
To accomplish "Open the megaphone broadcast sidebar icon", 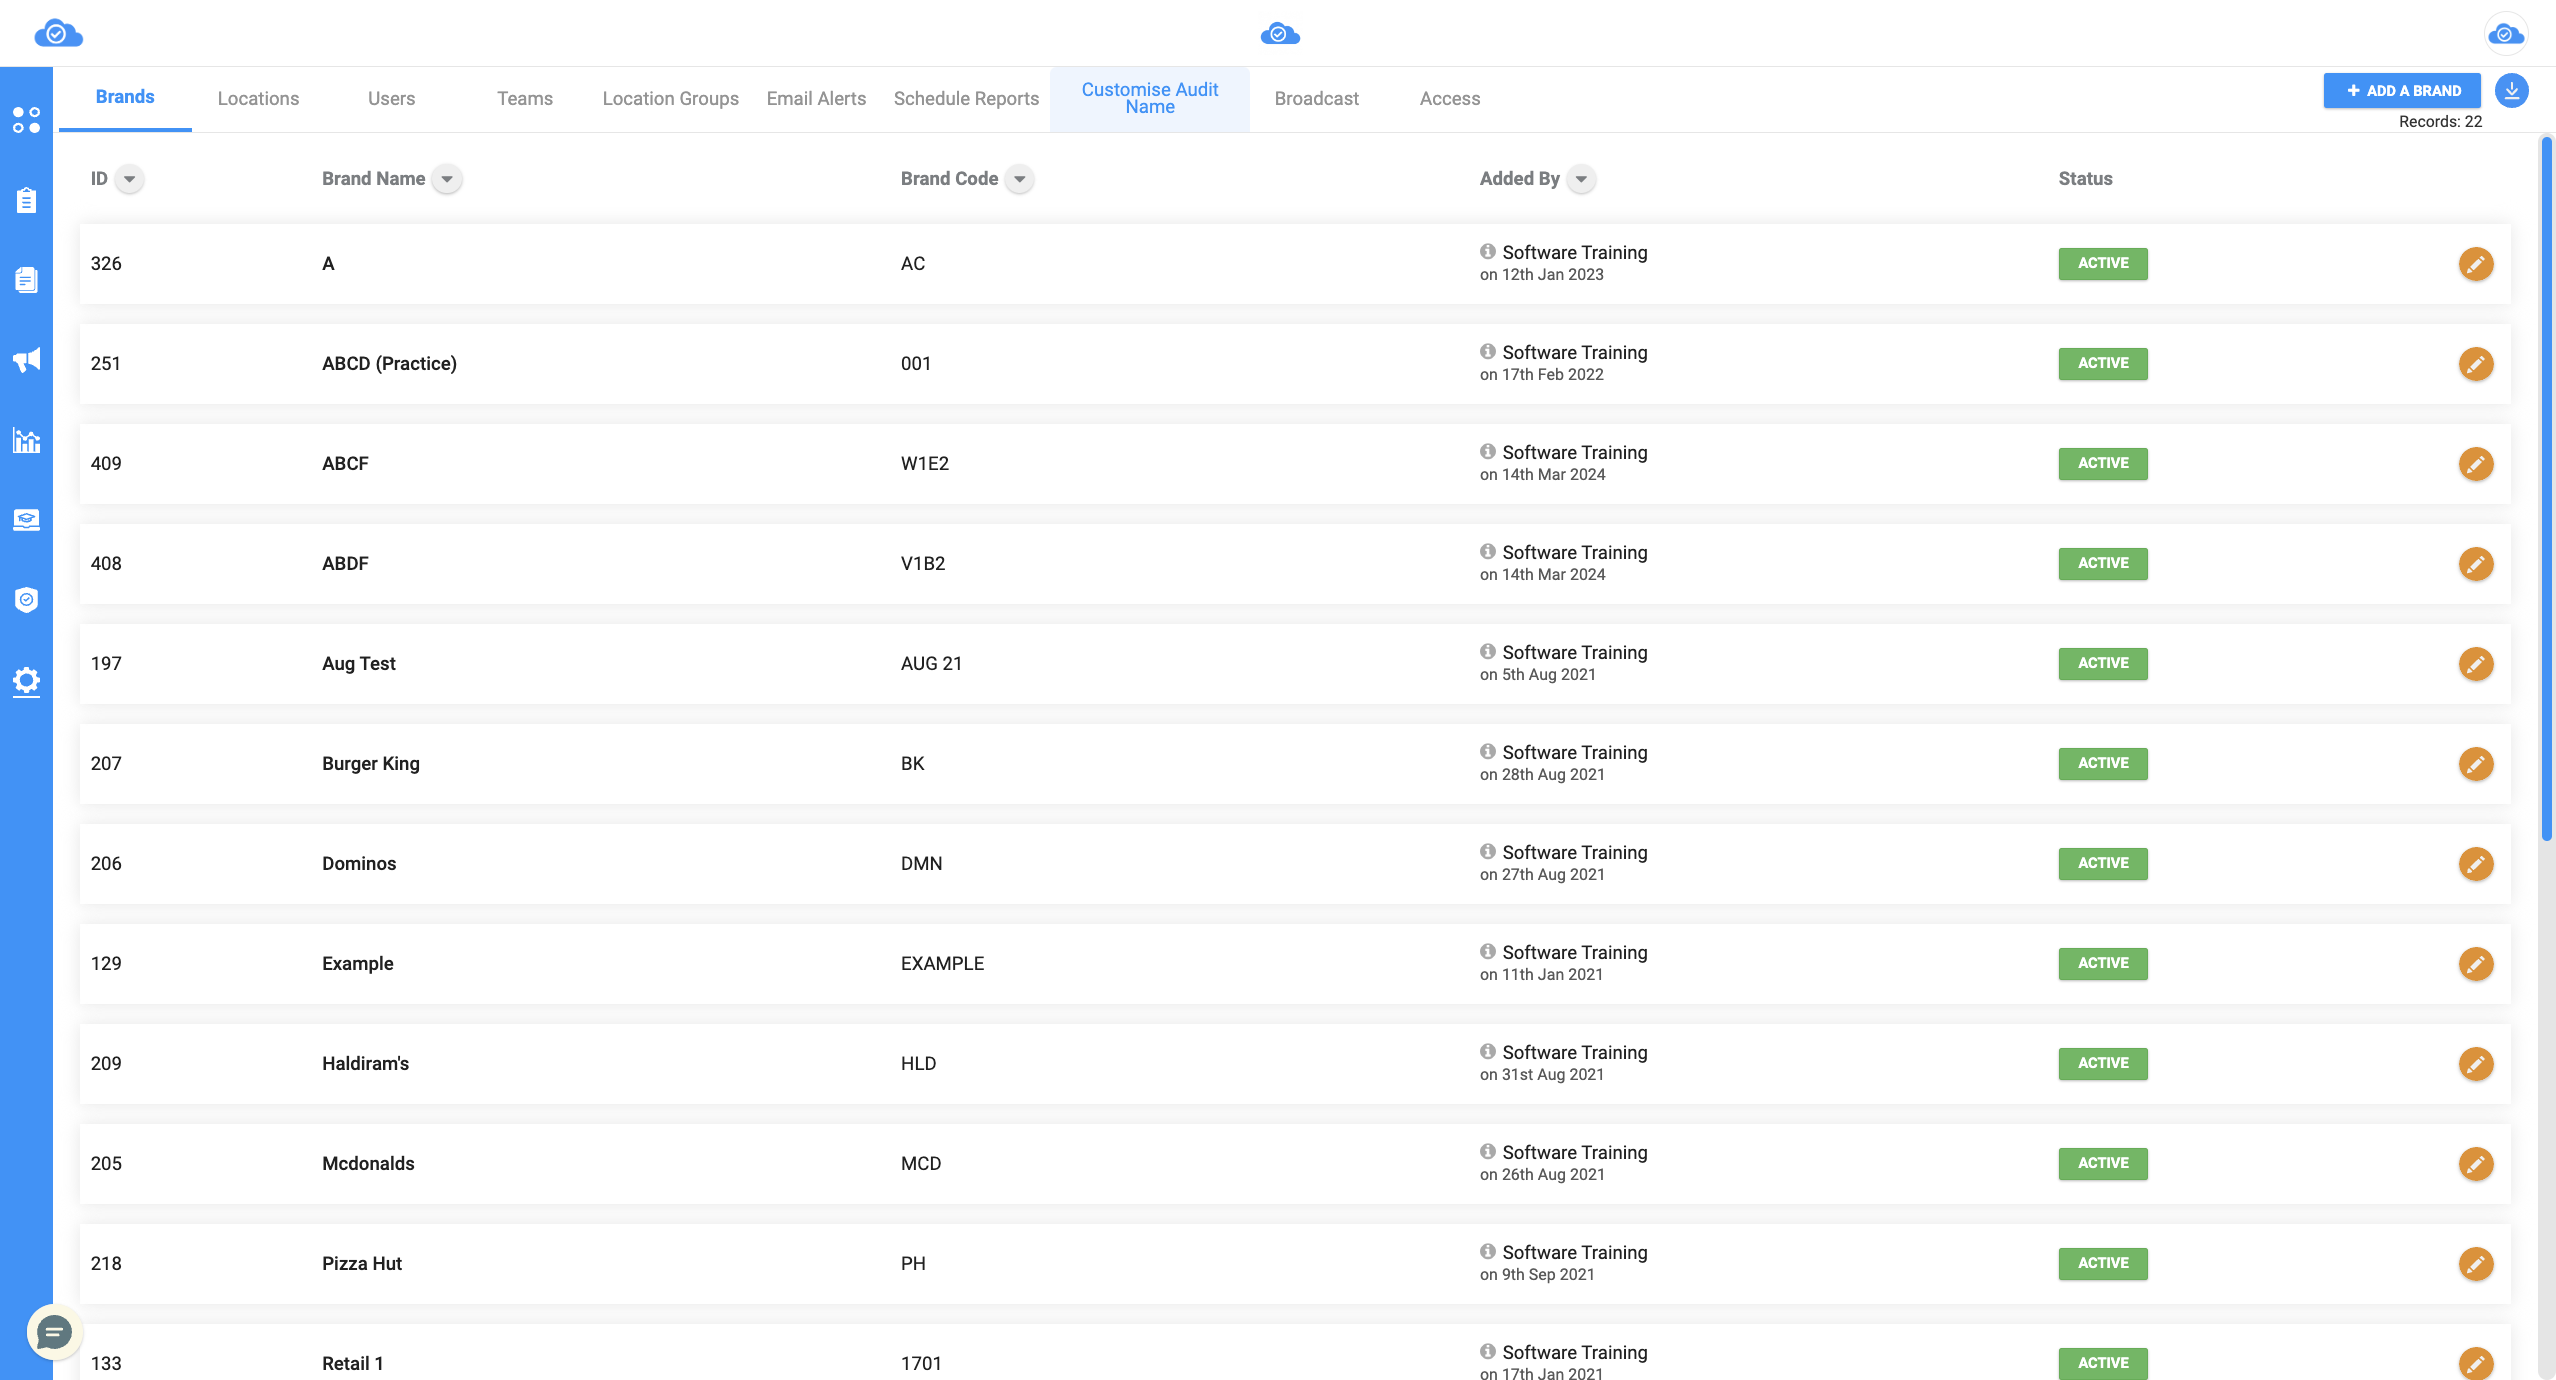I will pos(26,360).
